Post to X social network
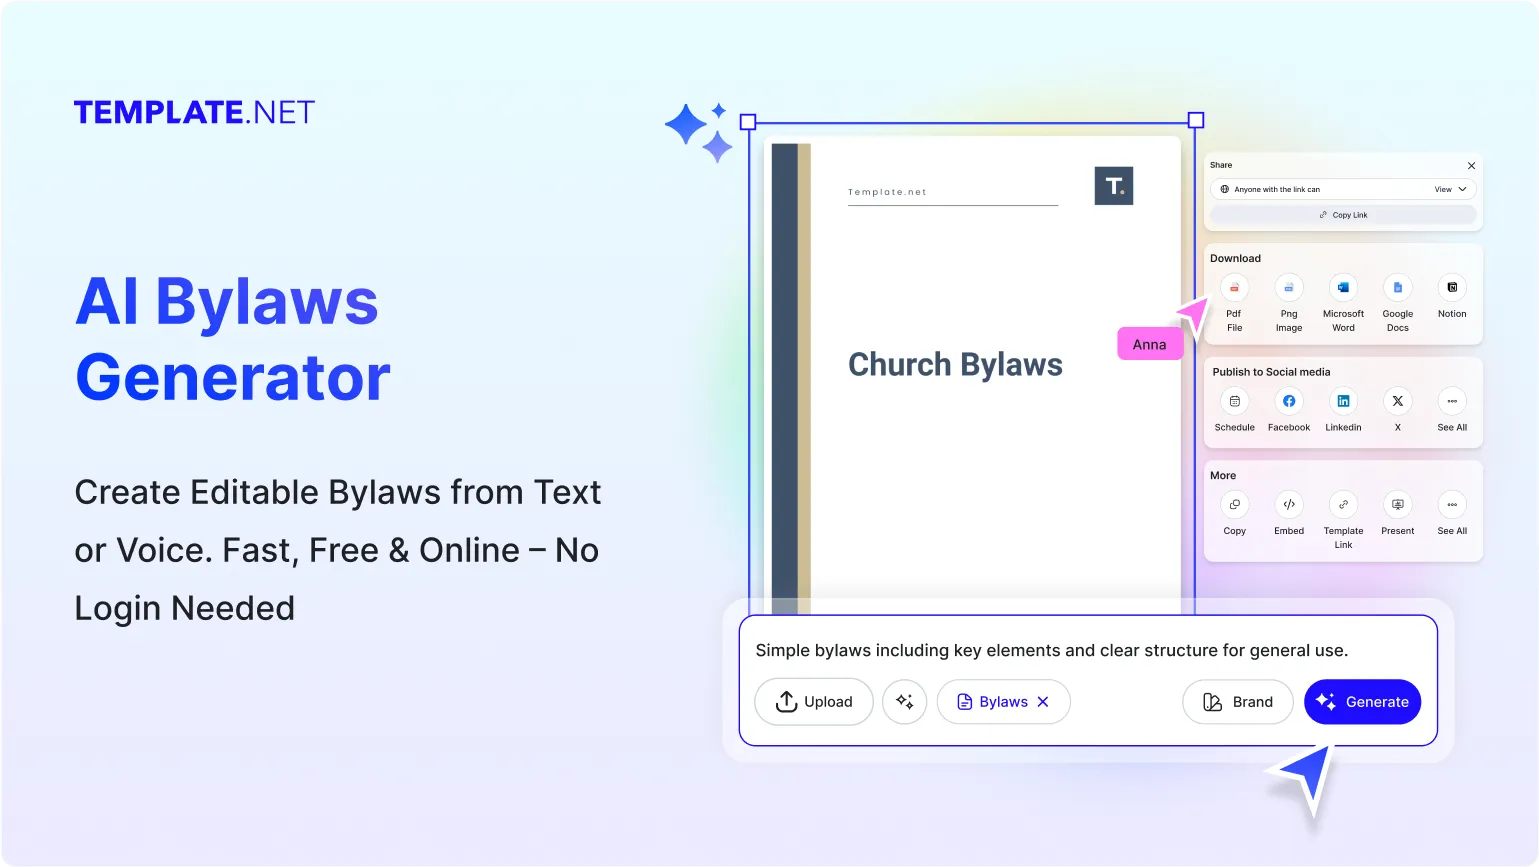The height and width of the screenshot is (867, 1539). (x=1397, y=401)
